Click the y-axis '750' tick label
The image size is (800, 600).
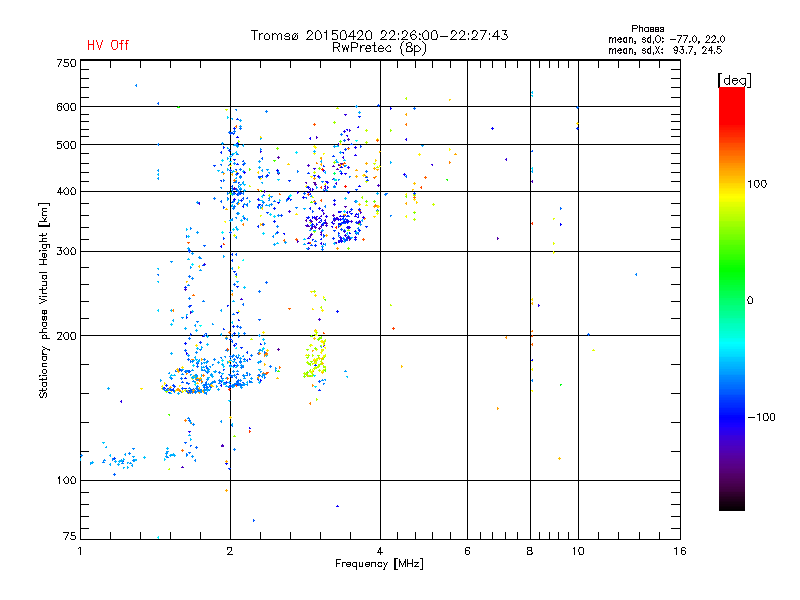click(66, 63)
